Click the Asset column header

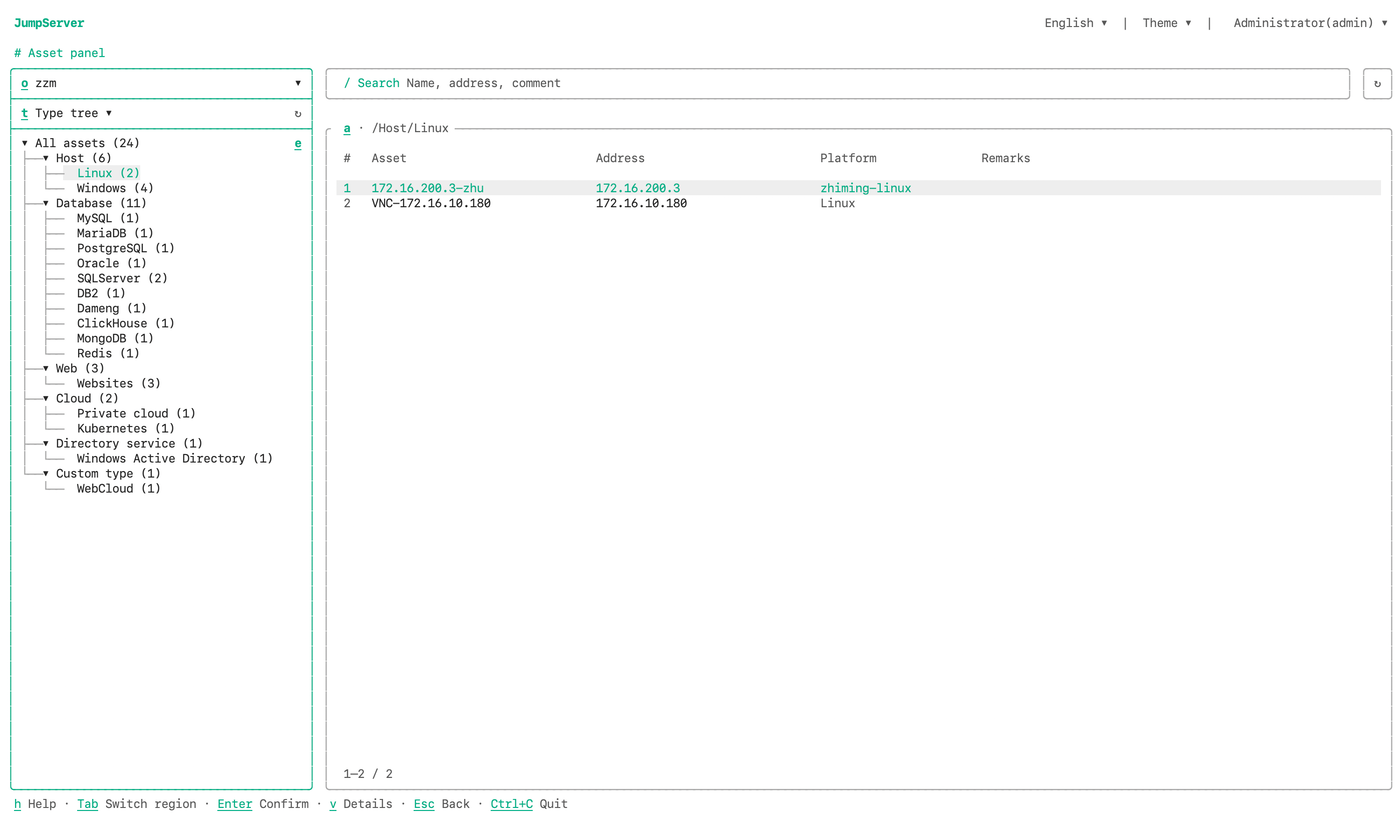point(389,159)
